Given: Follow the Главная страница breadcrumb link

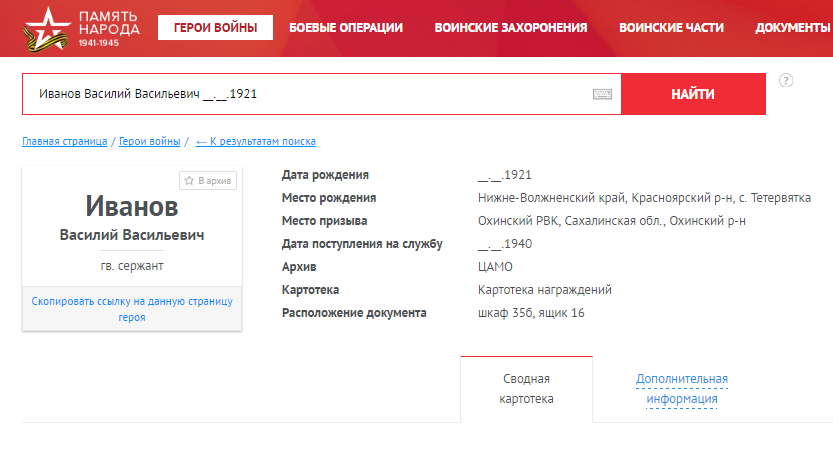Looking at the screenshot, I should [x=64, y=141].
